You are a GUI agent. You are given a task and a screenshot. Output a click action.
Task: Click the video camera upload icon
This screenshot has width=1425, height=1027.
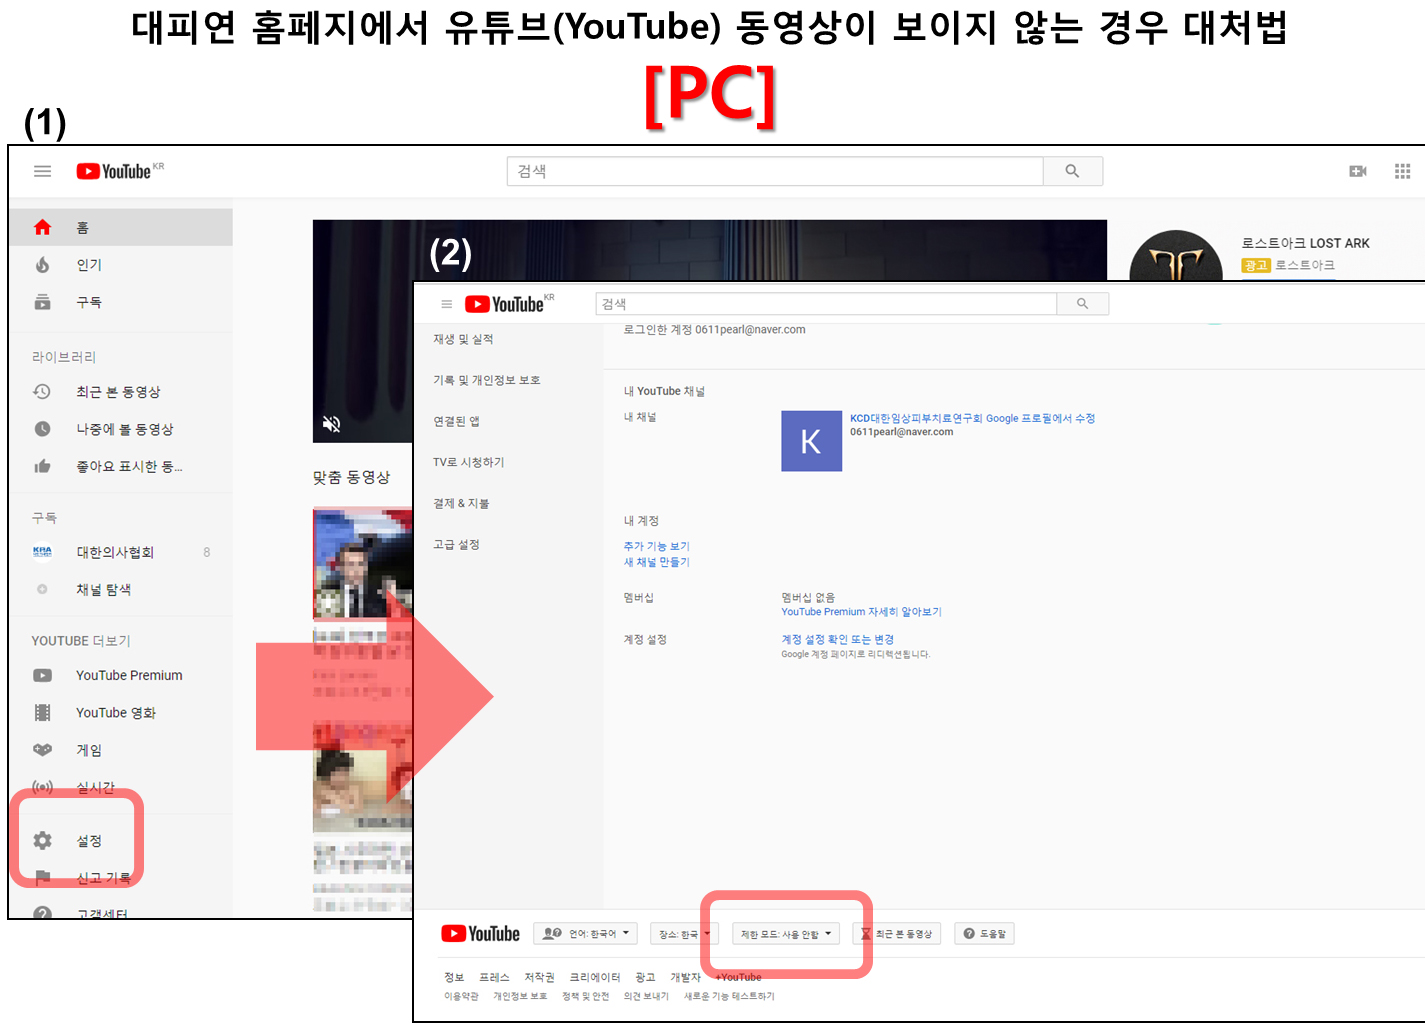tap(1357, 171)
